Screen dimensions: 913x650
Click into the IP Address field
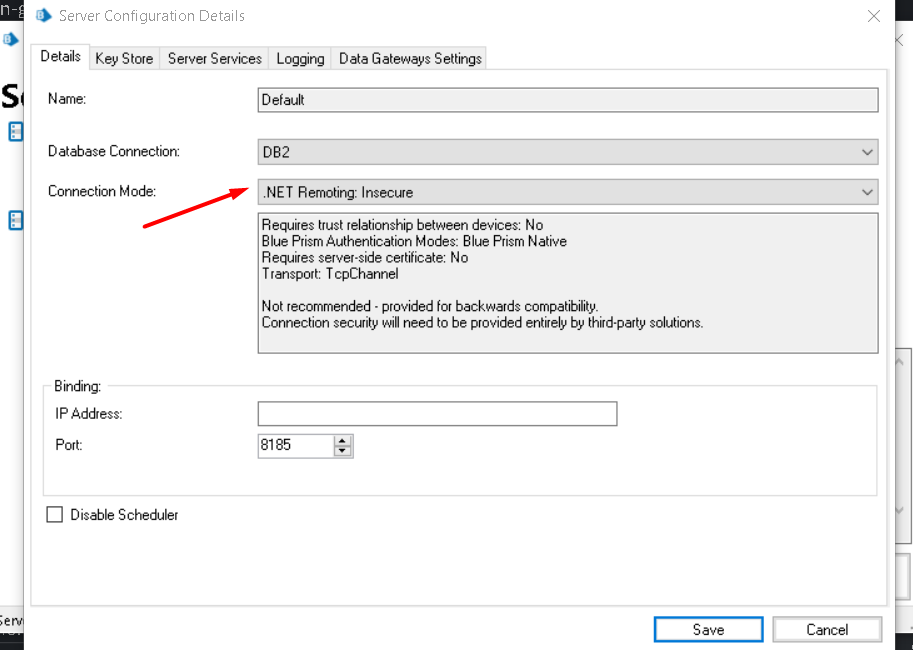[437, 414]
